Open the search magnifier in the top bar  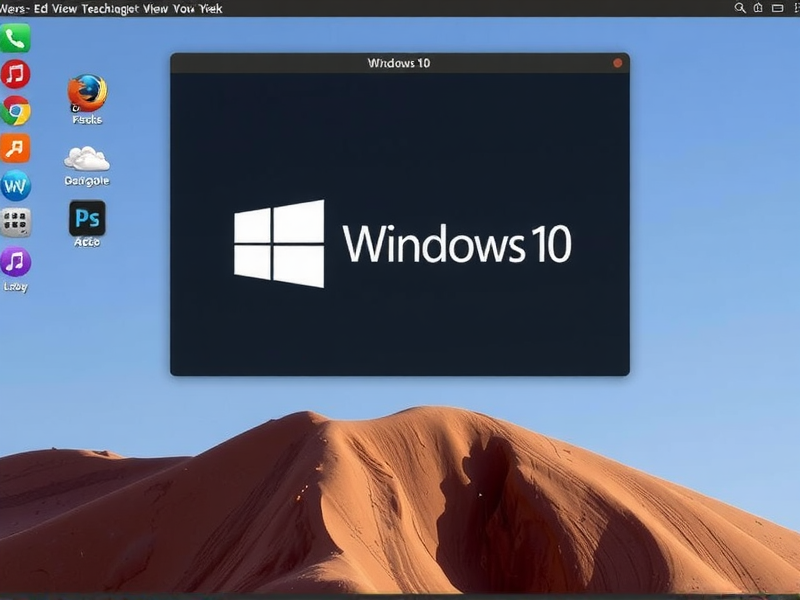(x=738, y=8)
